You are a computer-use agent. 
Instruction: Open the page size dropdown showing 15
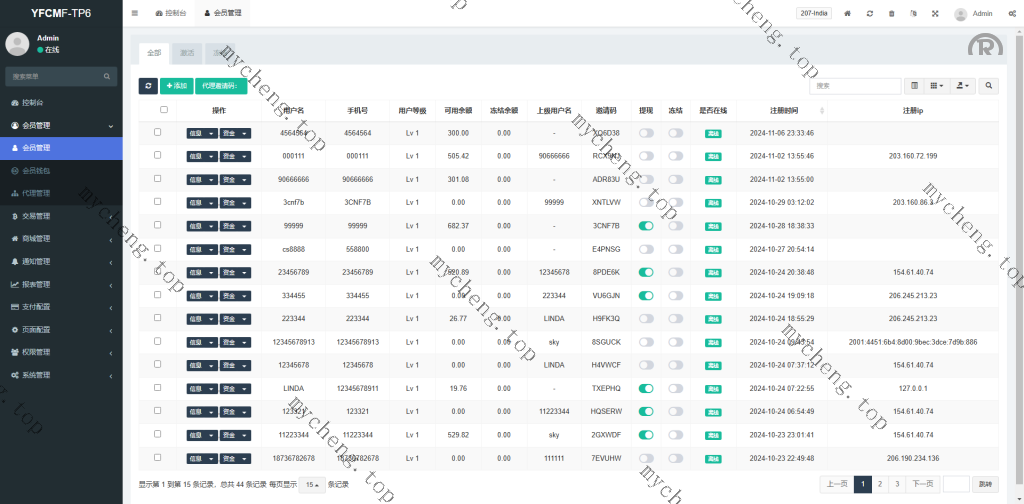(x=314, y=484)
